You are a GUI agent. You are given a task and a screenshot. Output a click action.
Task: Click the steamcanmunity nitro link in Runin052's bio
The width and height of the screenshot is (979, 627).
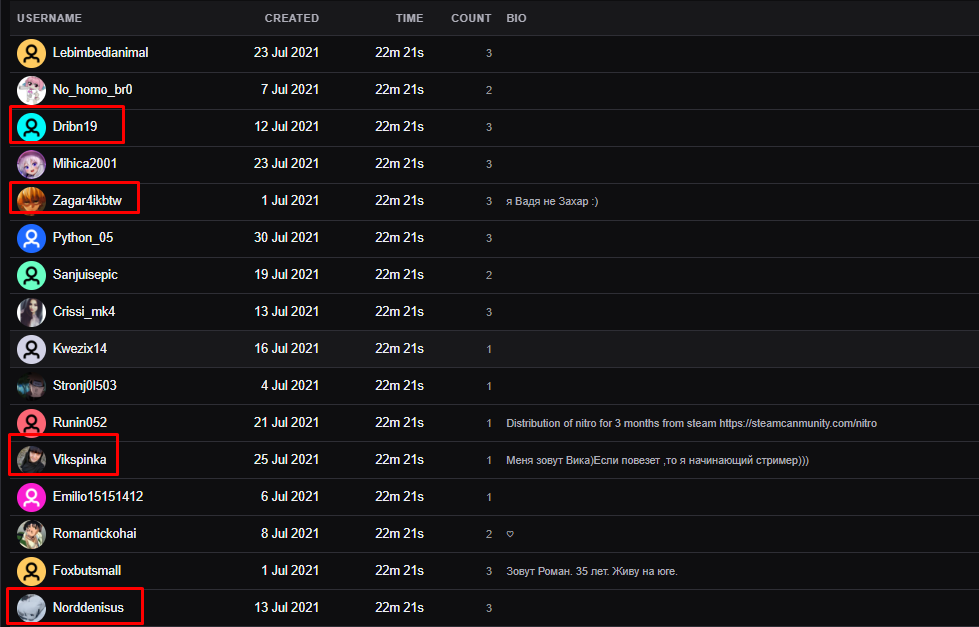coord(798,423)
